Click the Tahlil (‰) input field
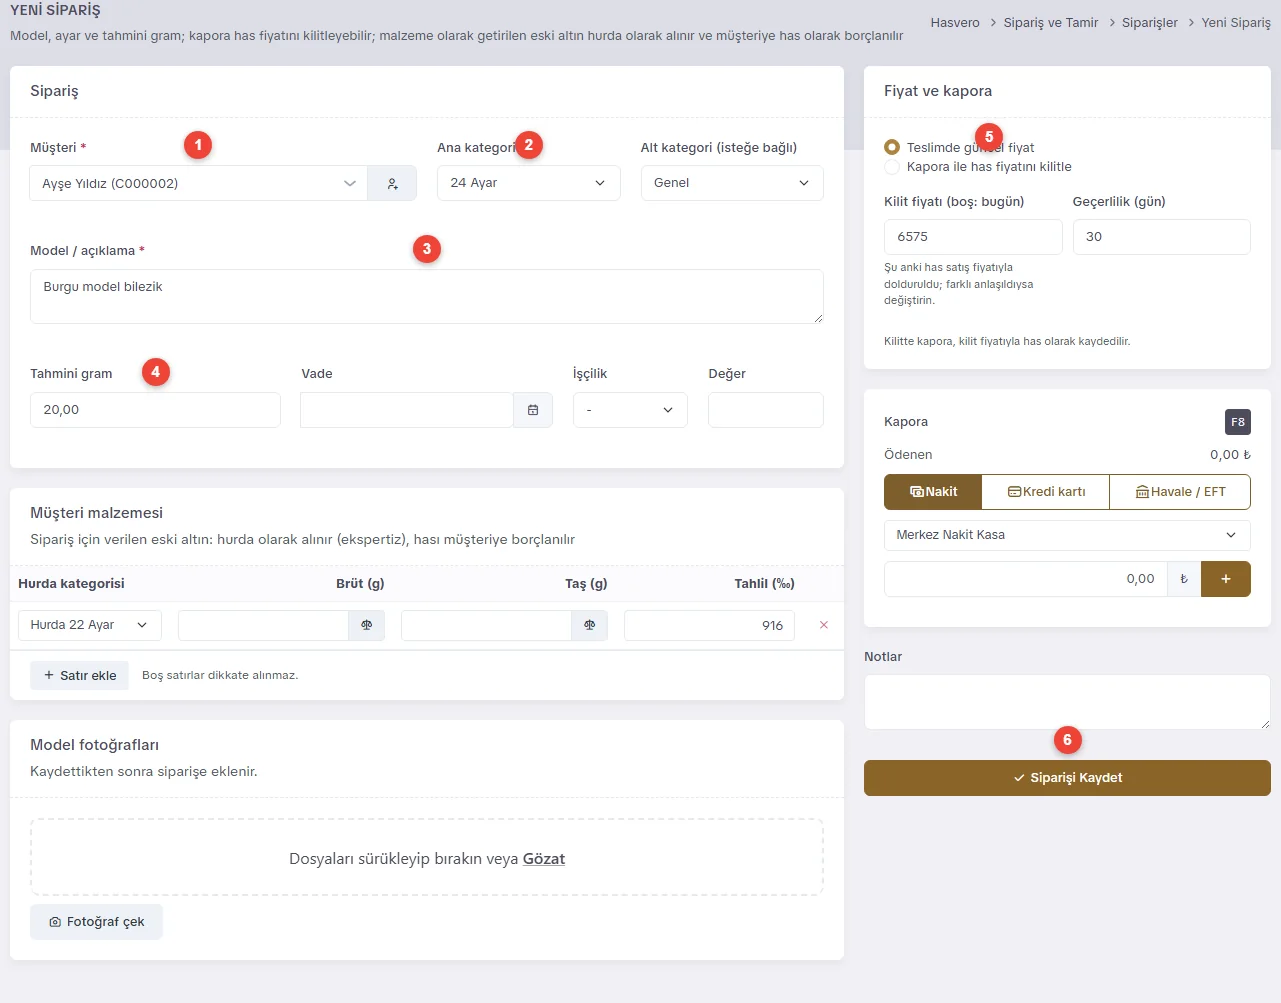The width and height of the screenshot is (1281, 1003). pyautogui.click(x=709, y=625)
